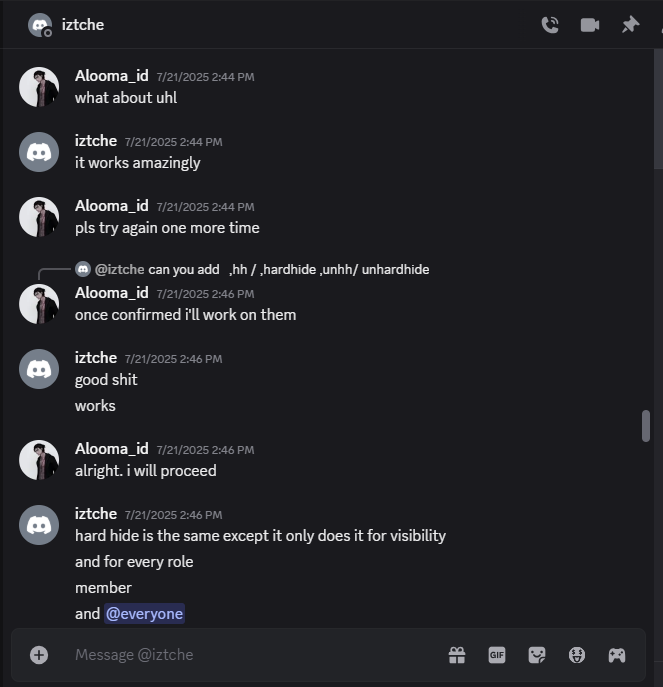Open the GIF picker
Viewport: 663px width, 687px height.
[x=497, y=655]
